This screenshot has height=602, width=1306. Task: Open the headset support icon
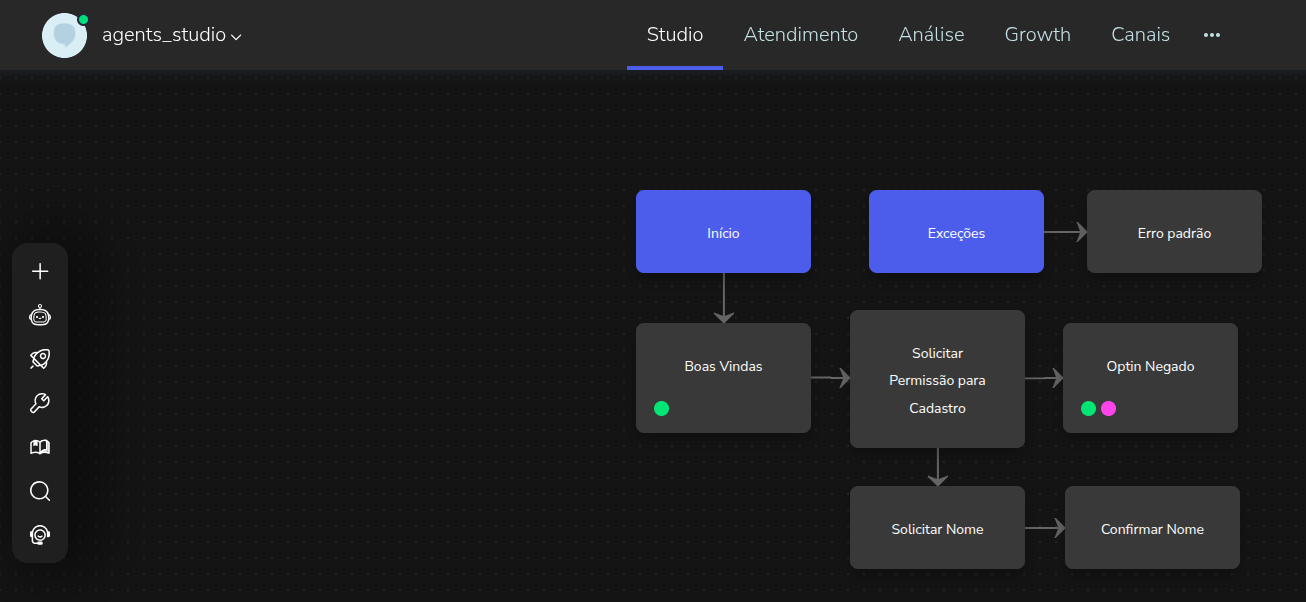pos(40,535)
